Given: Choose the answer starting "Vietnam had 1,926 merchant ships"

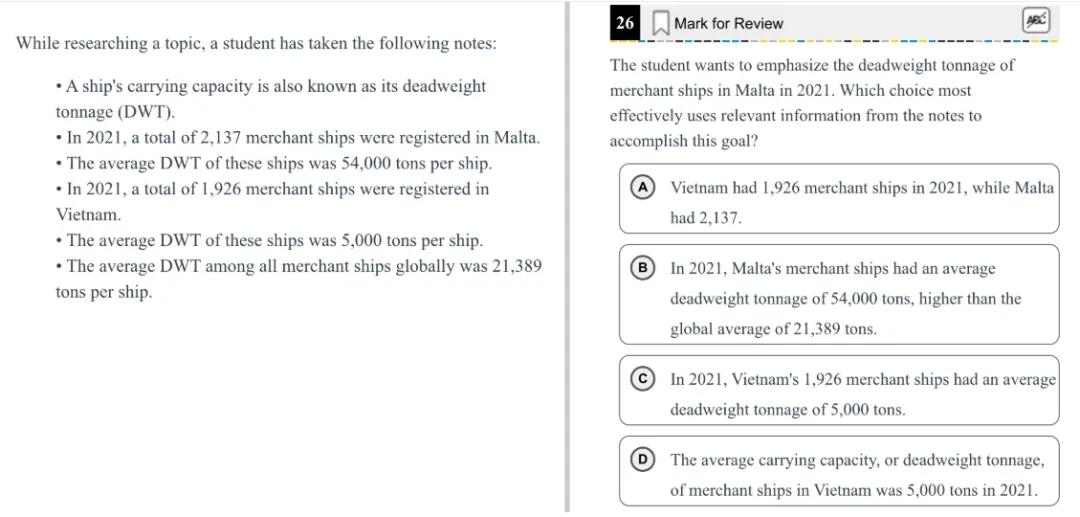Looking at the screenshot, I should [x=860, y=202].
